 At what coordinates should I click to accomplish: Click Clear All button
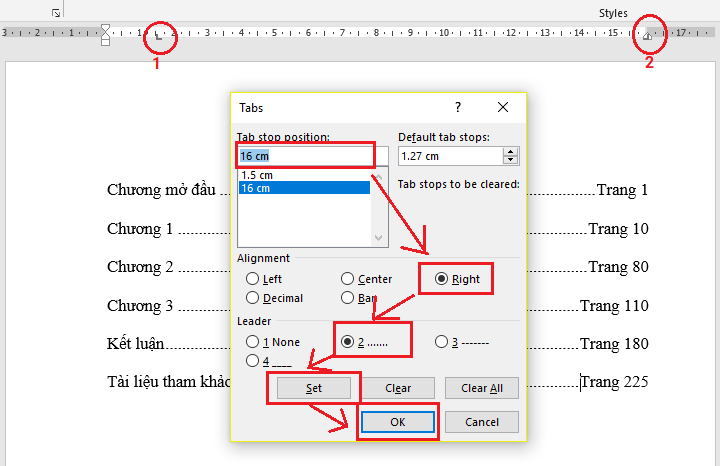(x=481, y=388)
